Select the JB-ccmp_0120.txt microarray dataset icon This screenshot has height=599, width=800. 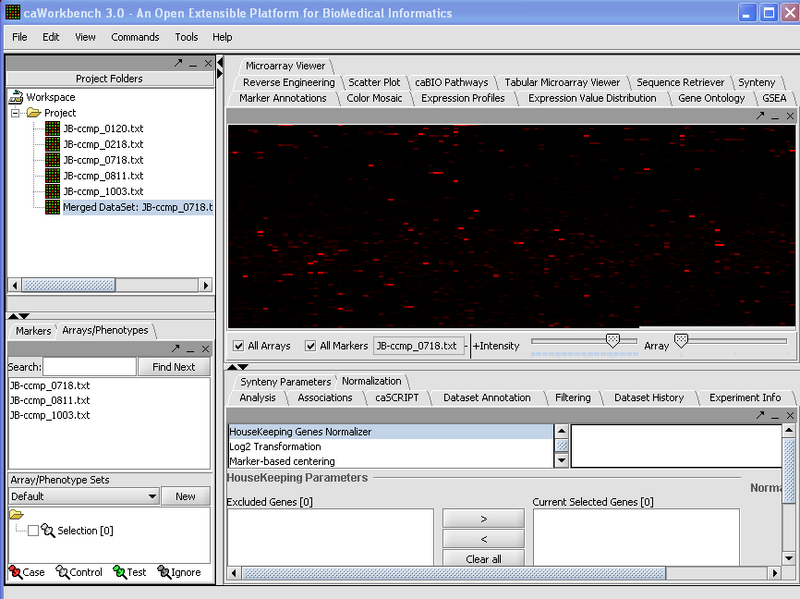click(52, 128)
